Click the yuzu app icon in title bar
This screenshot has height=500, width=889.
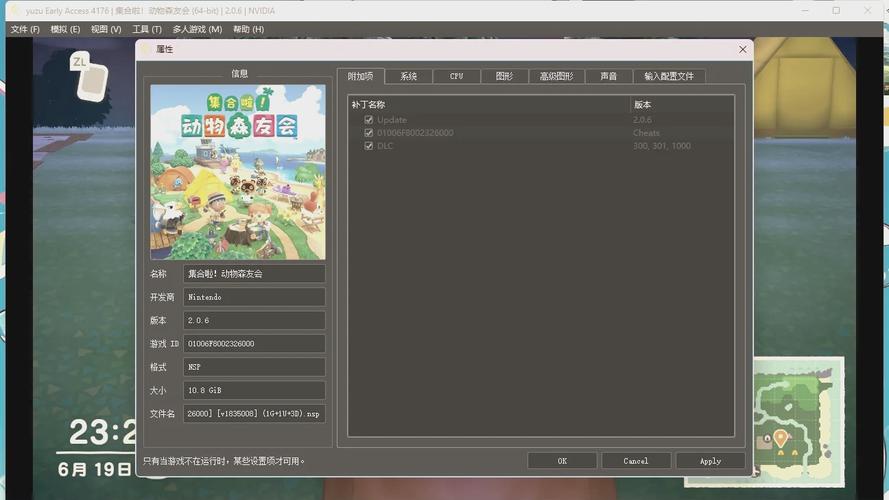(15, 11)
